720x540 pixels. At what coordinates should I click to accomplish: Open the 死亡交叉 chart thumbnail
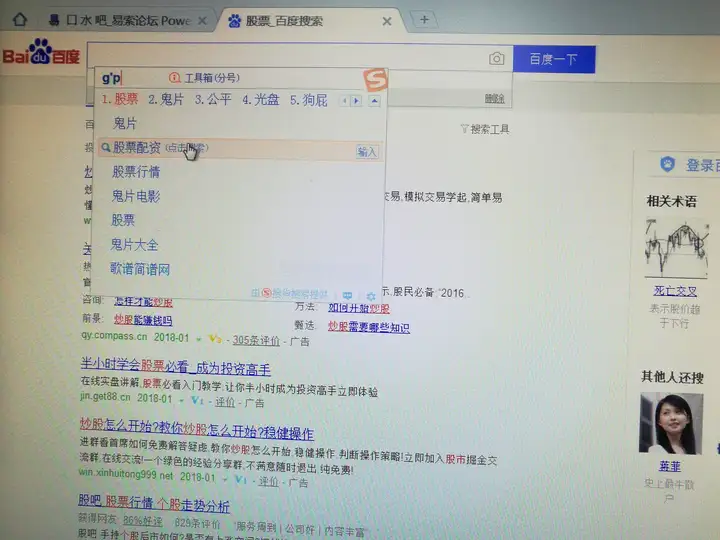(676, 248)
